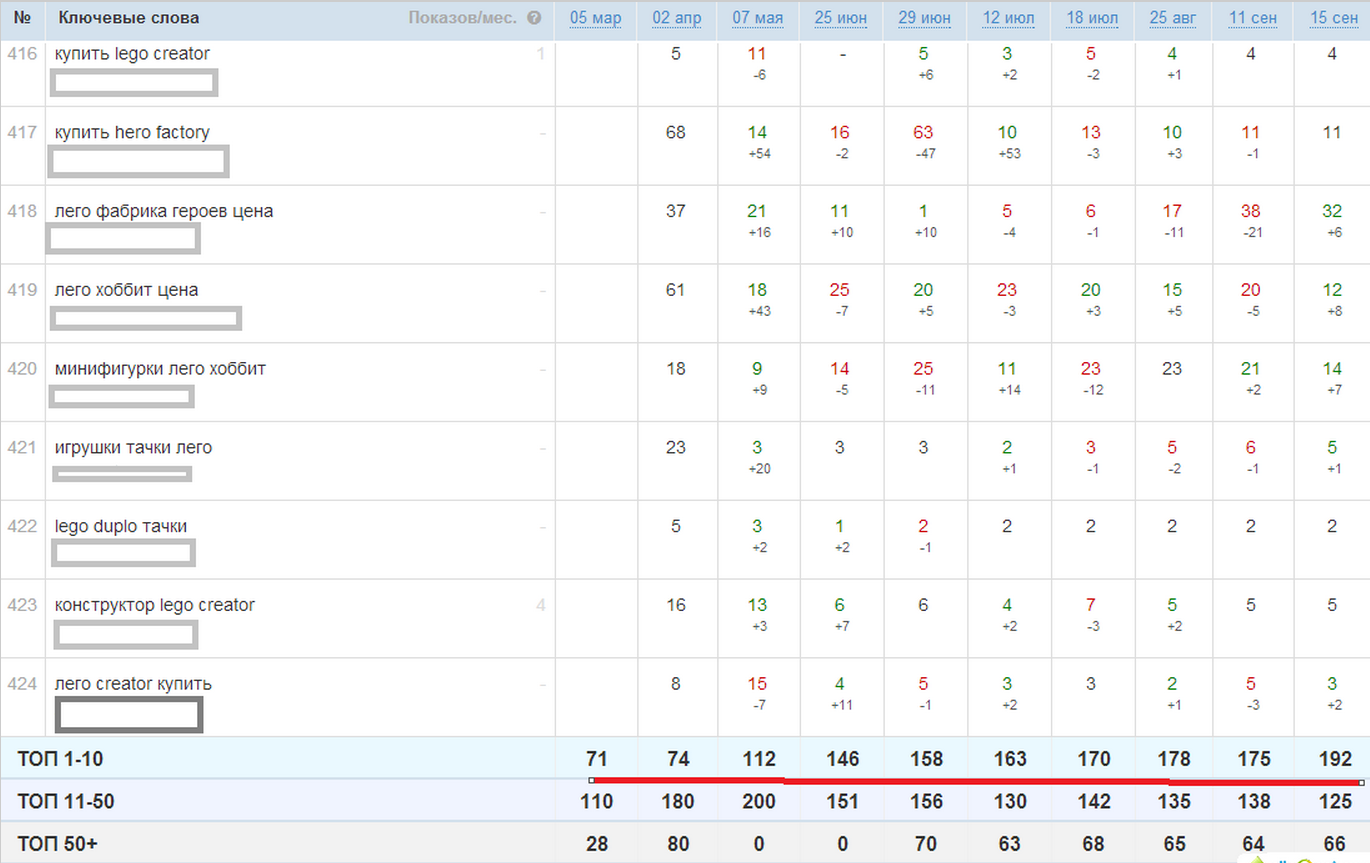Click the 29 июн date header

[x=925, y=18]
